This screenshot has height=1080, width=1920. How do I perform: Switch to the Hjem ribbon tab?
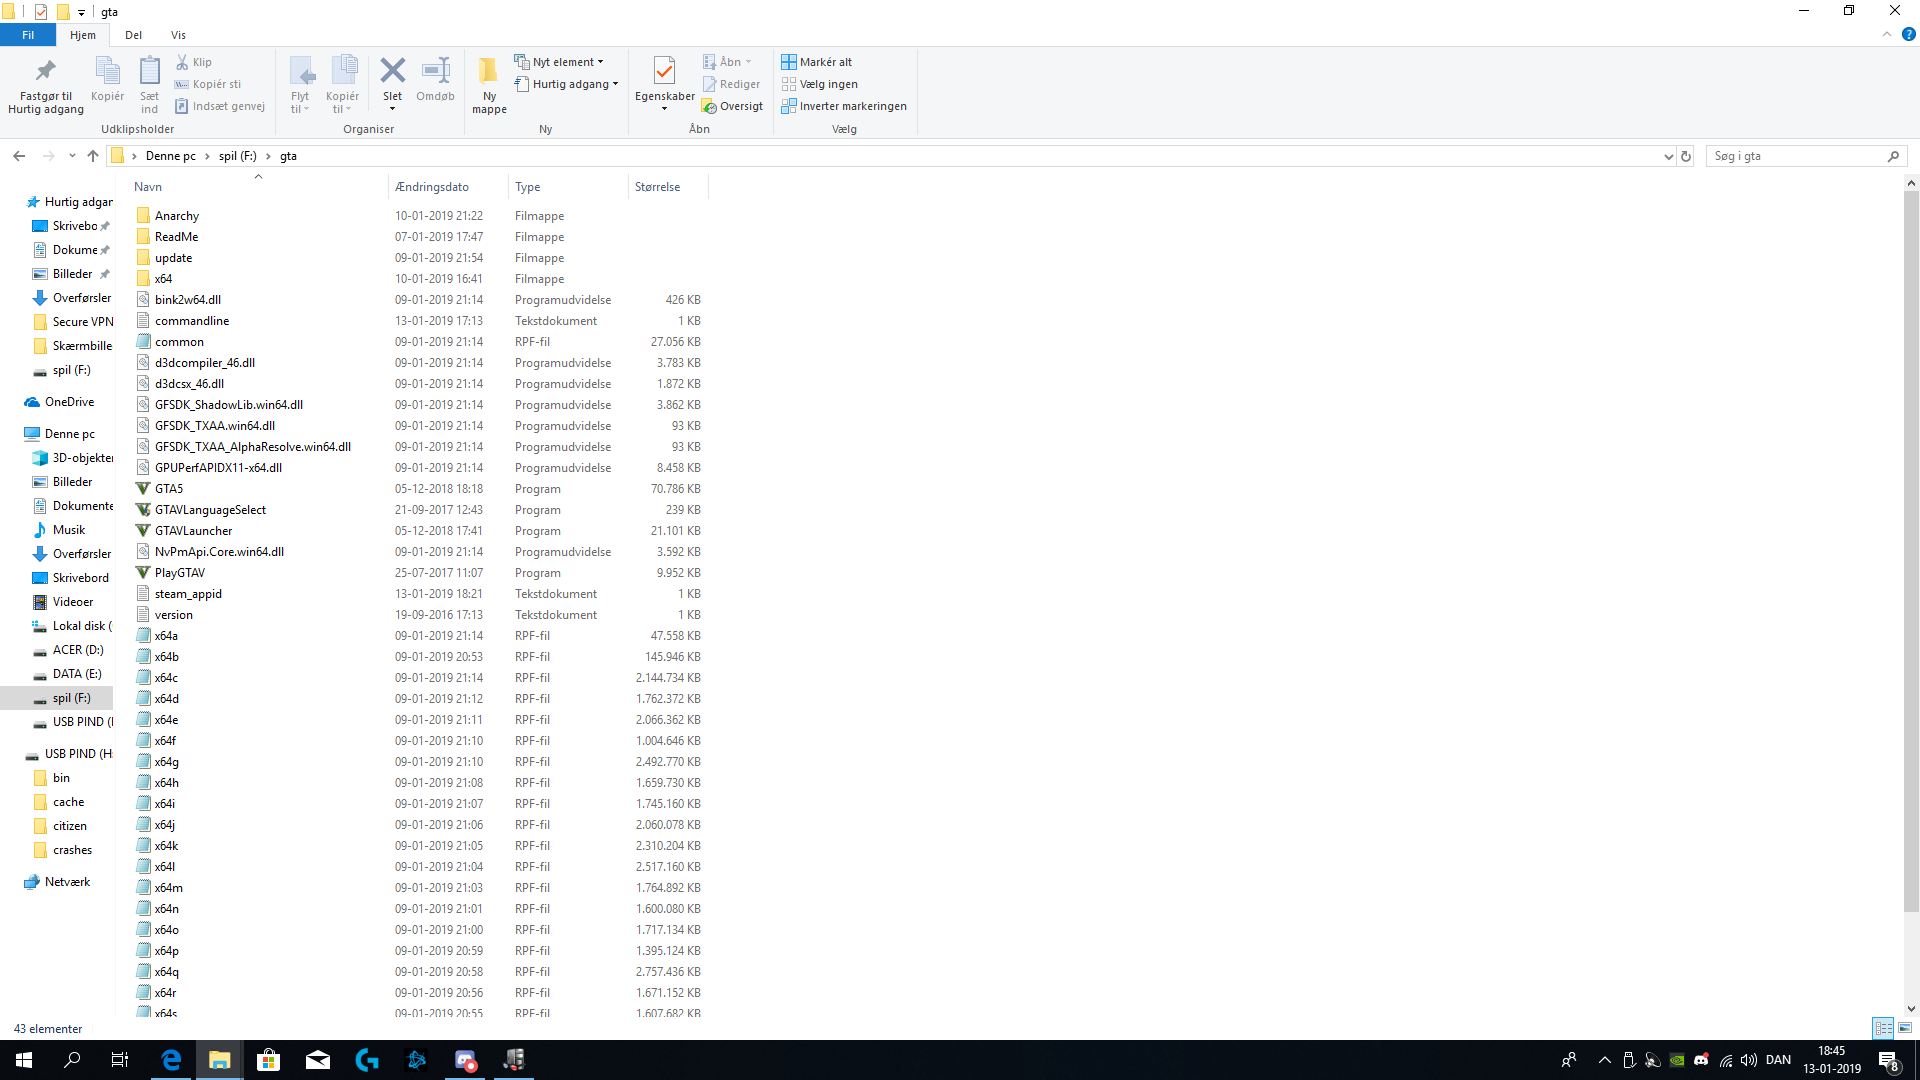tap(83, 35)
